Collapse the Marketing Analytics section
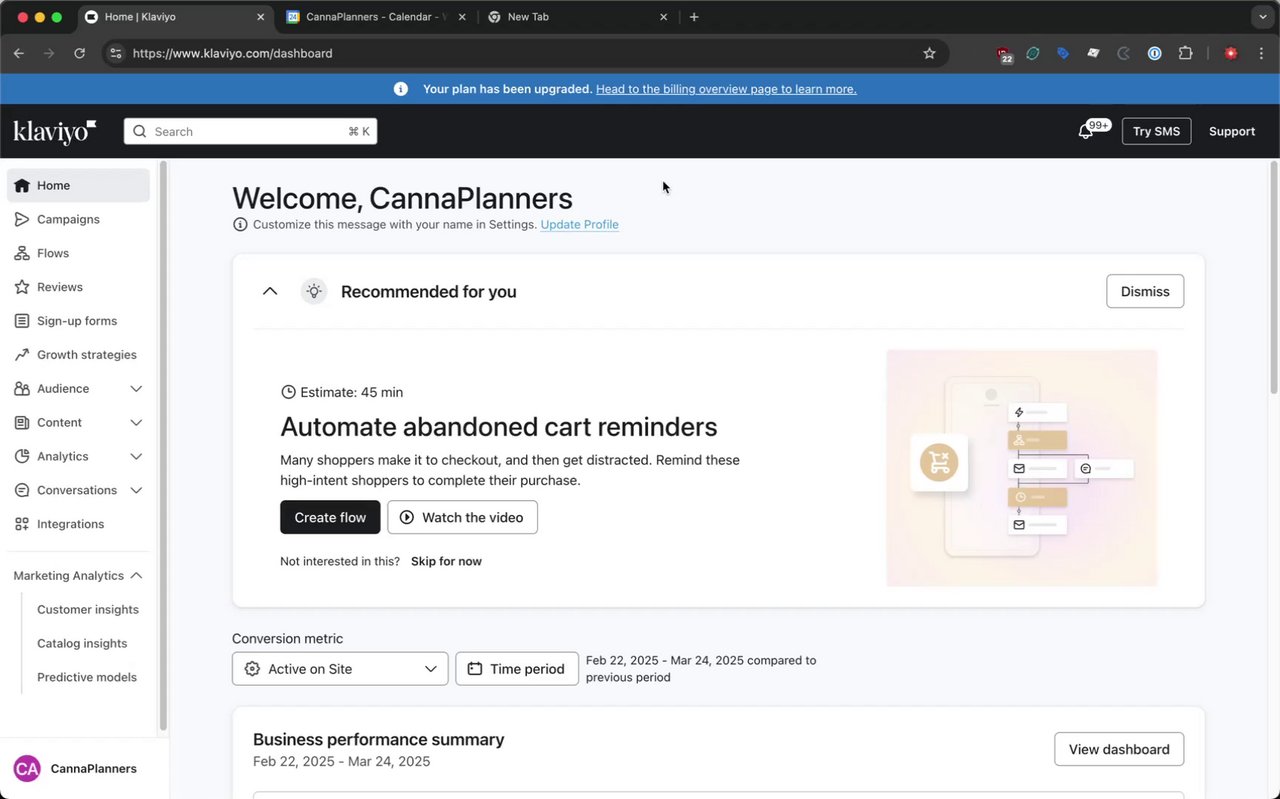 pos(136,576)
